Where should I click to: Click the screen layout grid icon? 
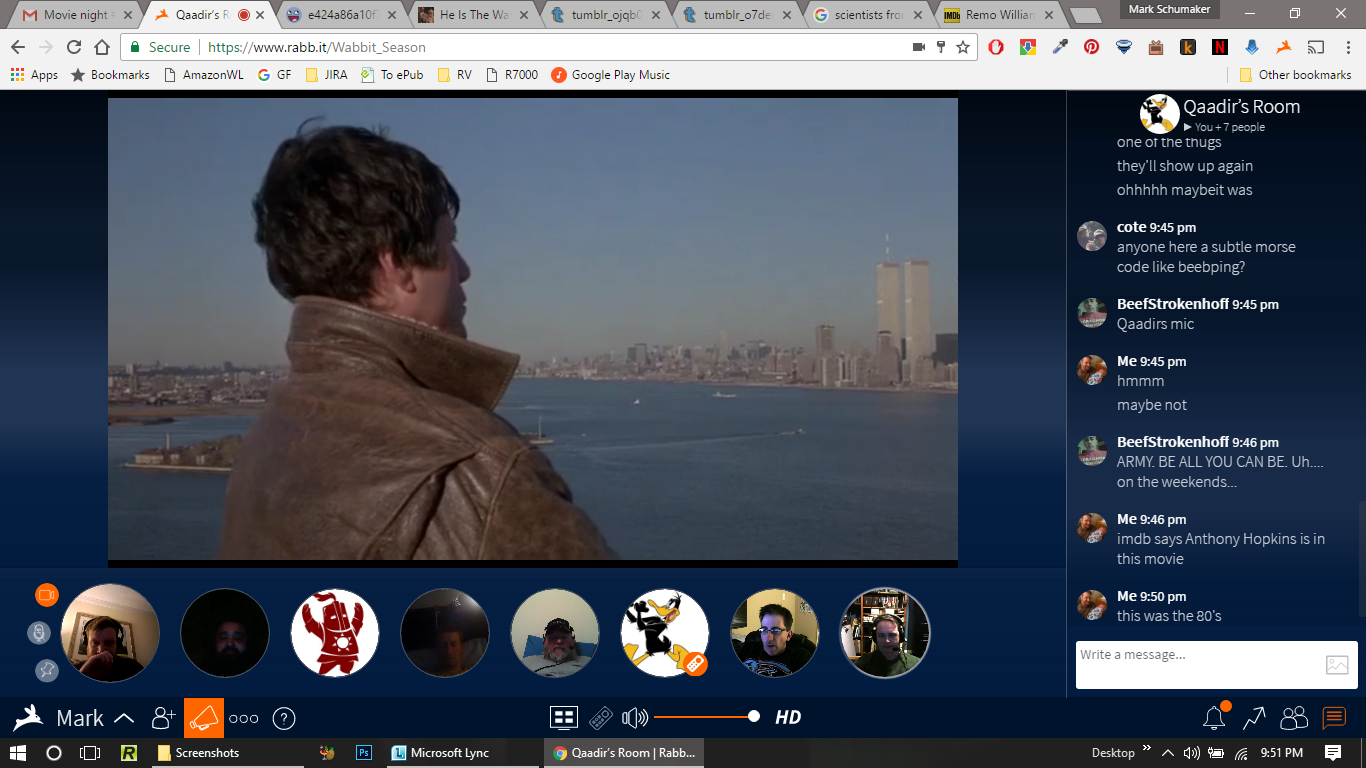tap(564, 717)
